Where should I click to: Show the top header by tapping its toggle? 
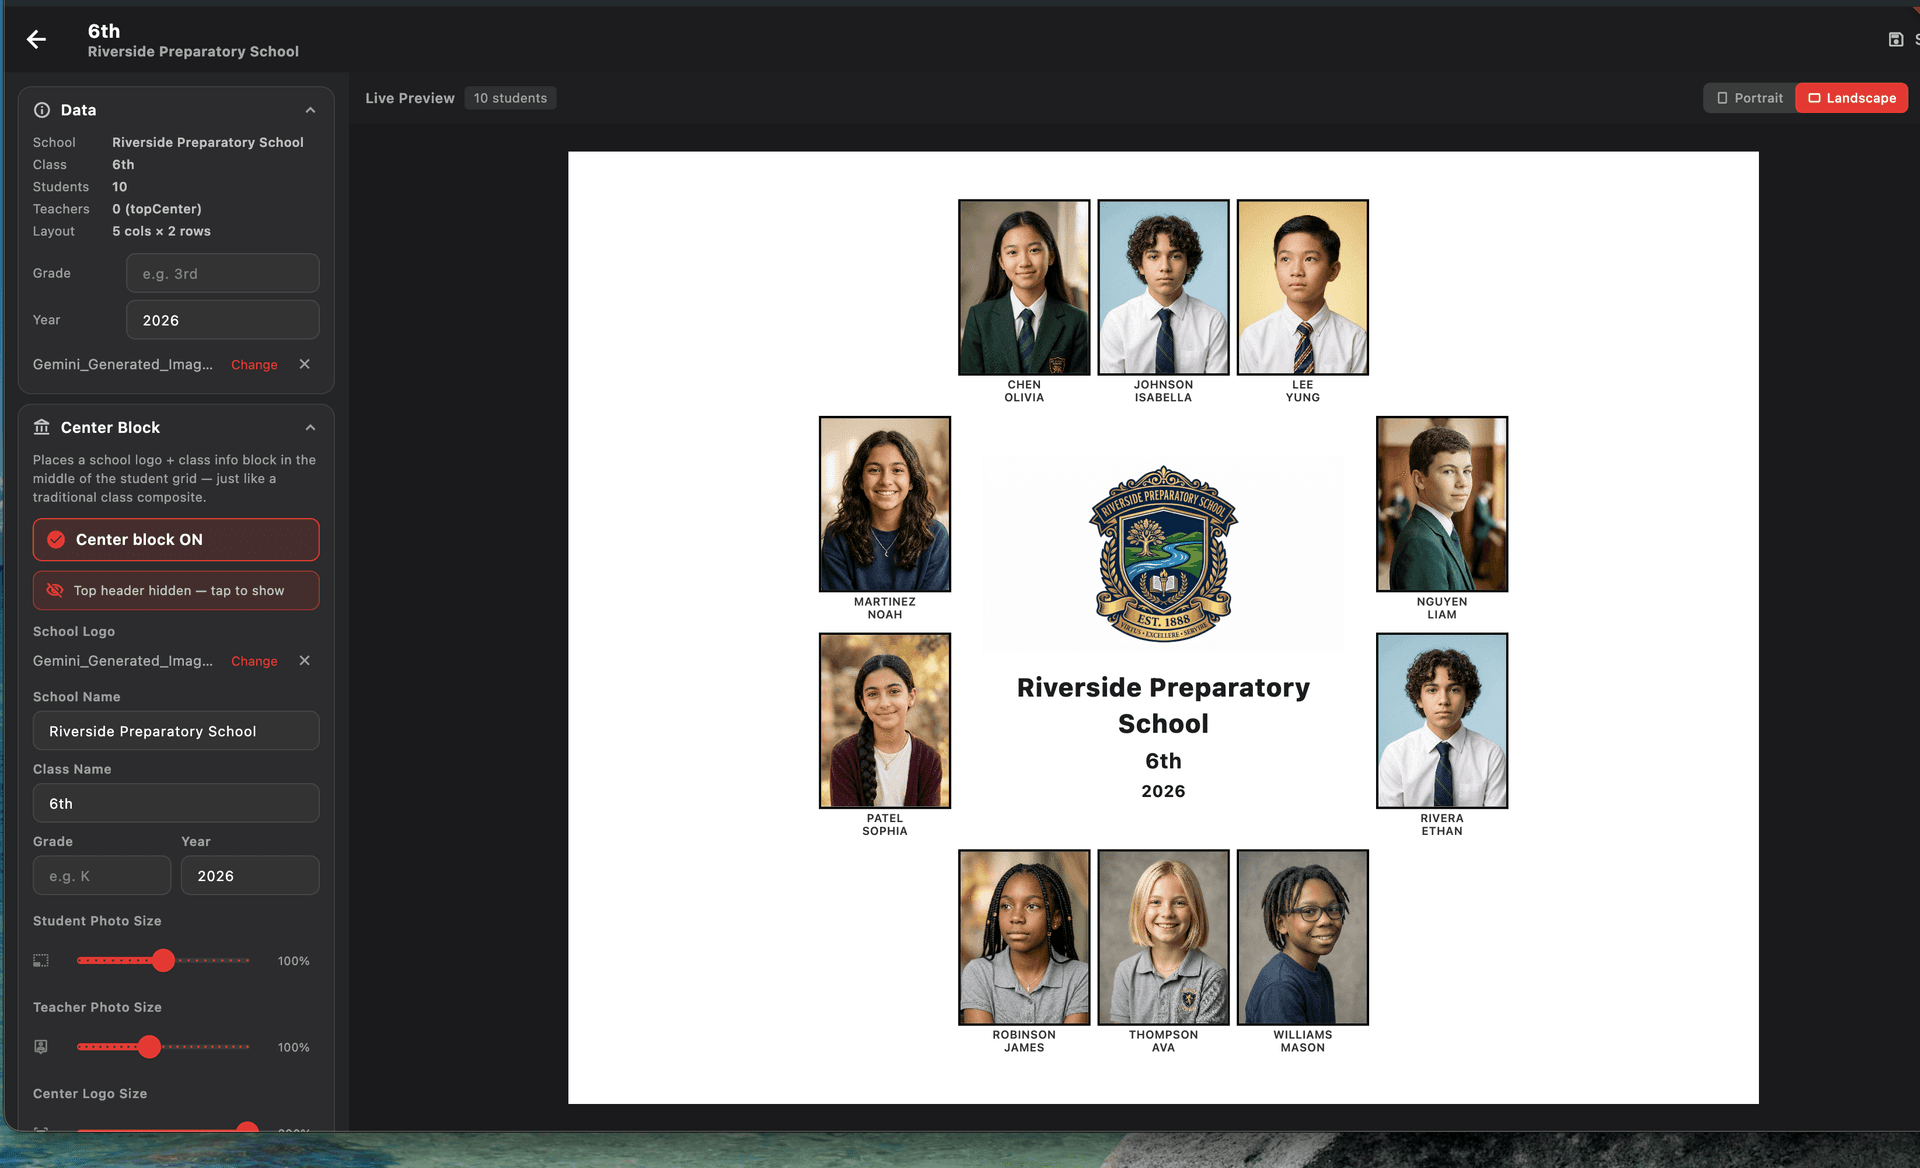point(175,590)
